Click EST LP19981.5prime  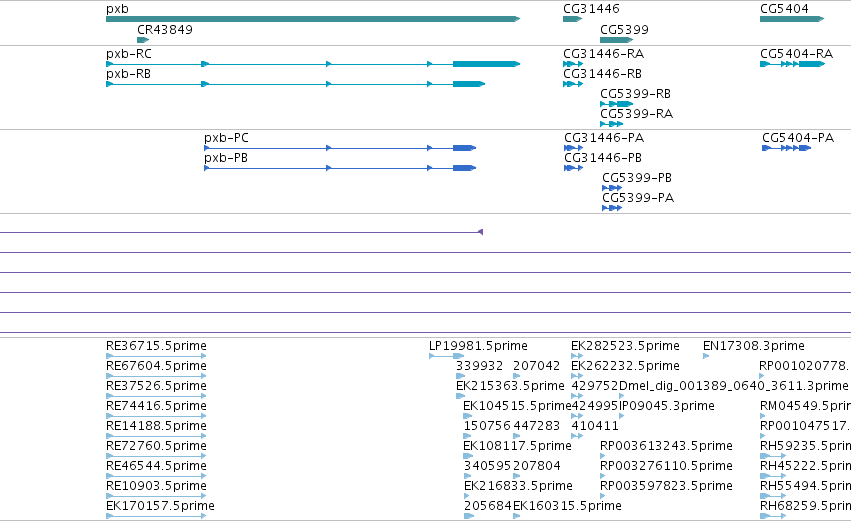point(478,346)
